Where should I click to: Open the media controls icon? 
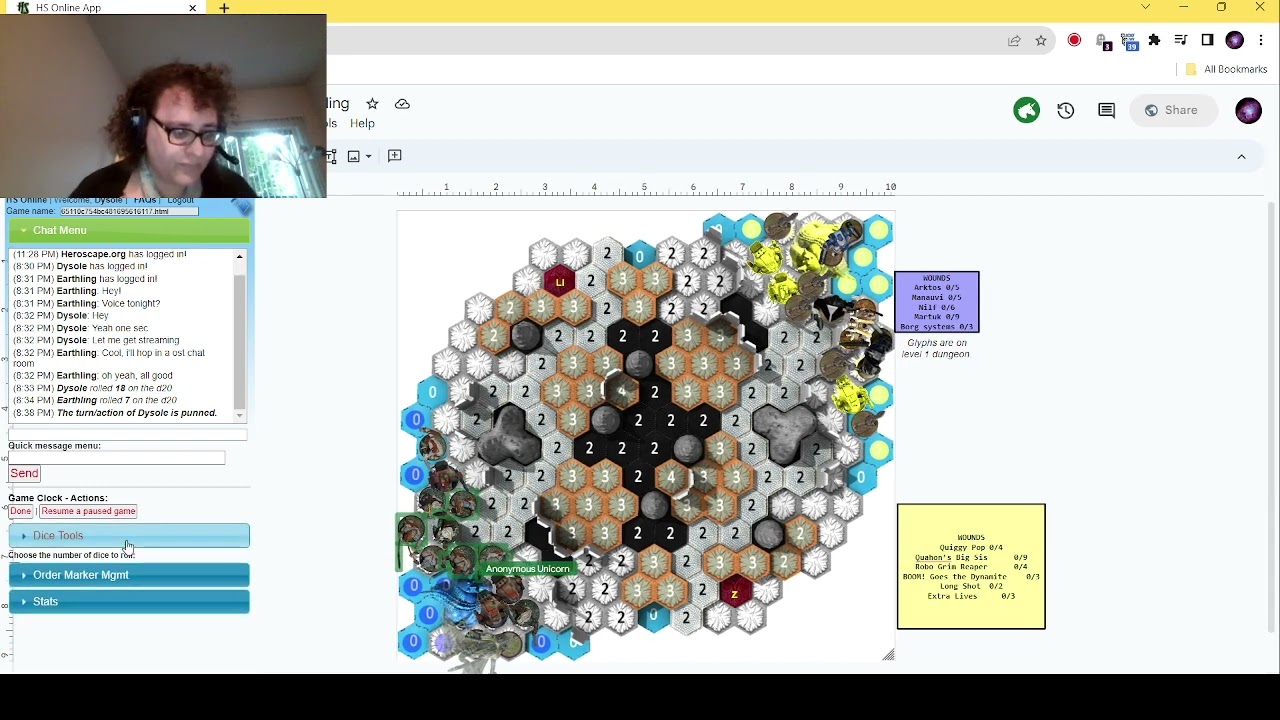pos(1181,40)
